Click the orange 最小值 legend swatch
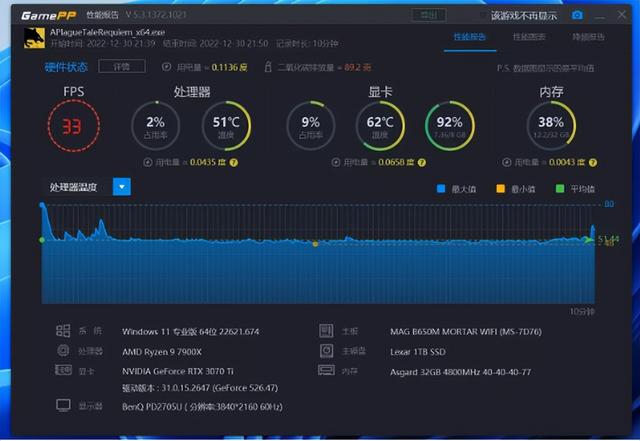 500,189
